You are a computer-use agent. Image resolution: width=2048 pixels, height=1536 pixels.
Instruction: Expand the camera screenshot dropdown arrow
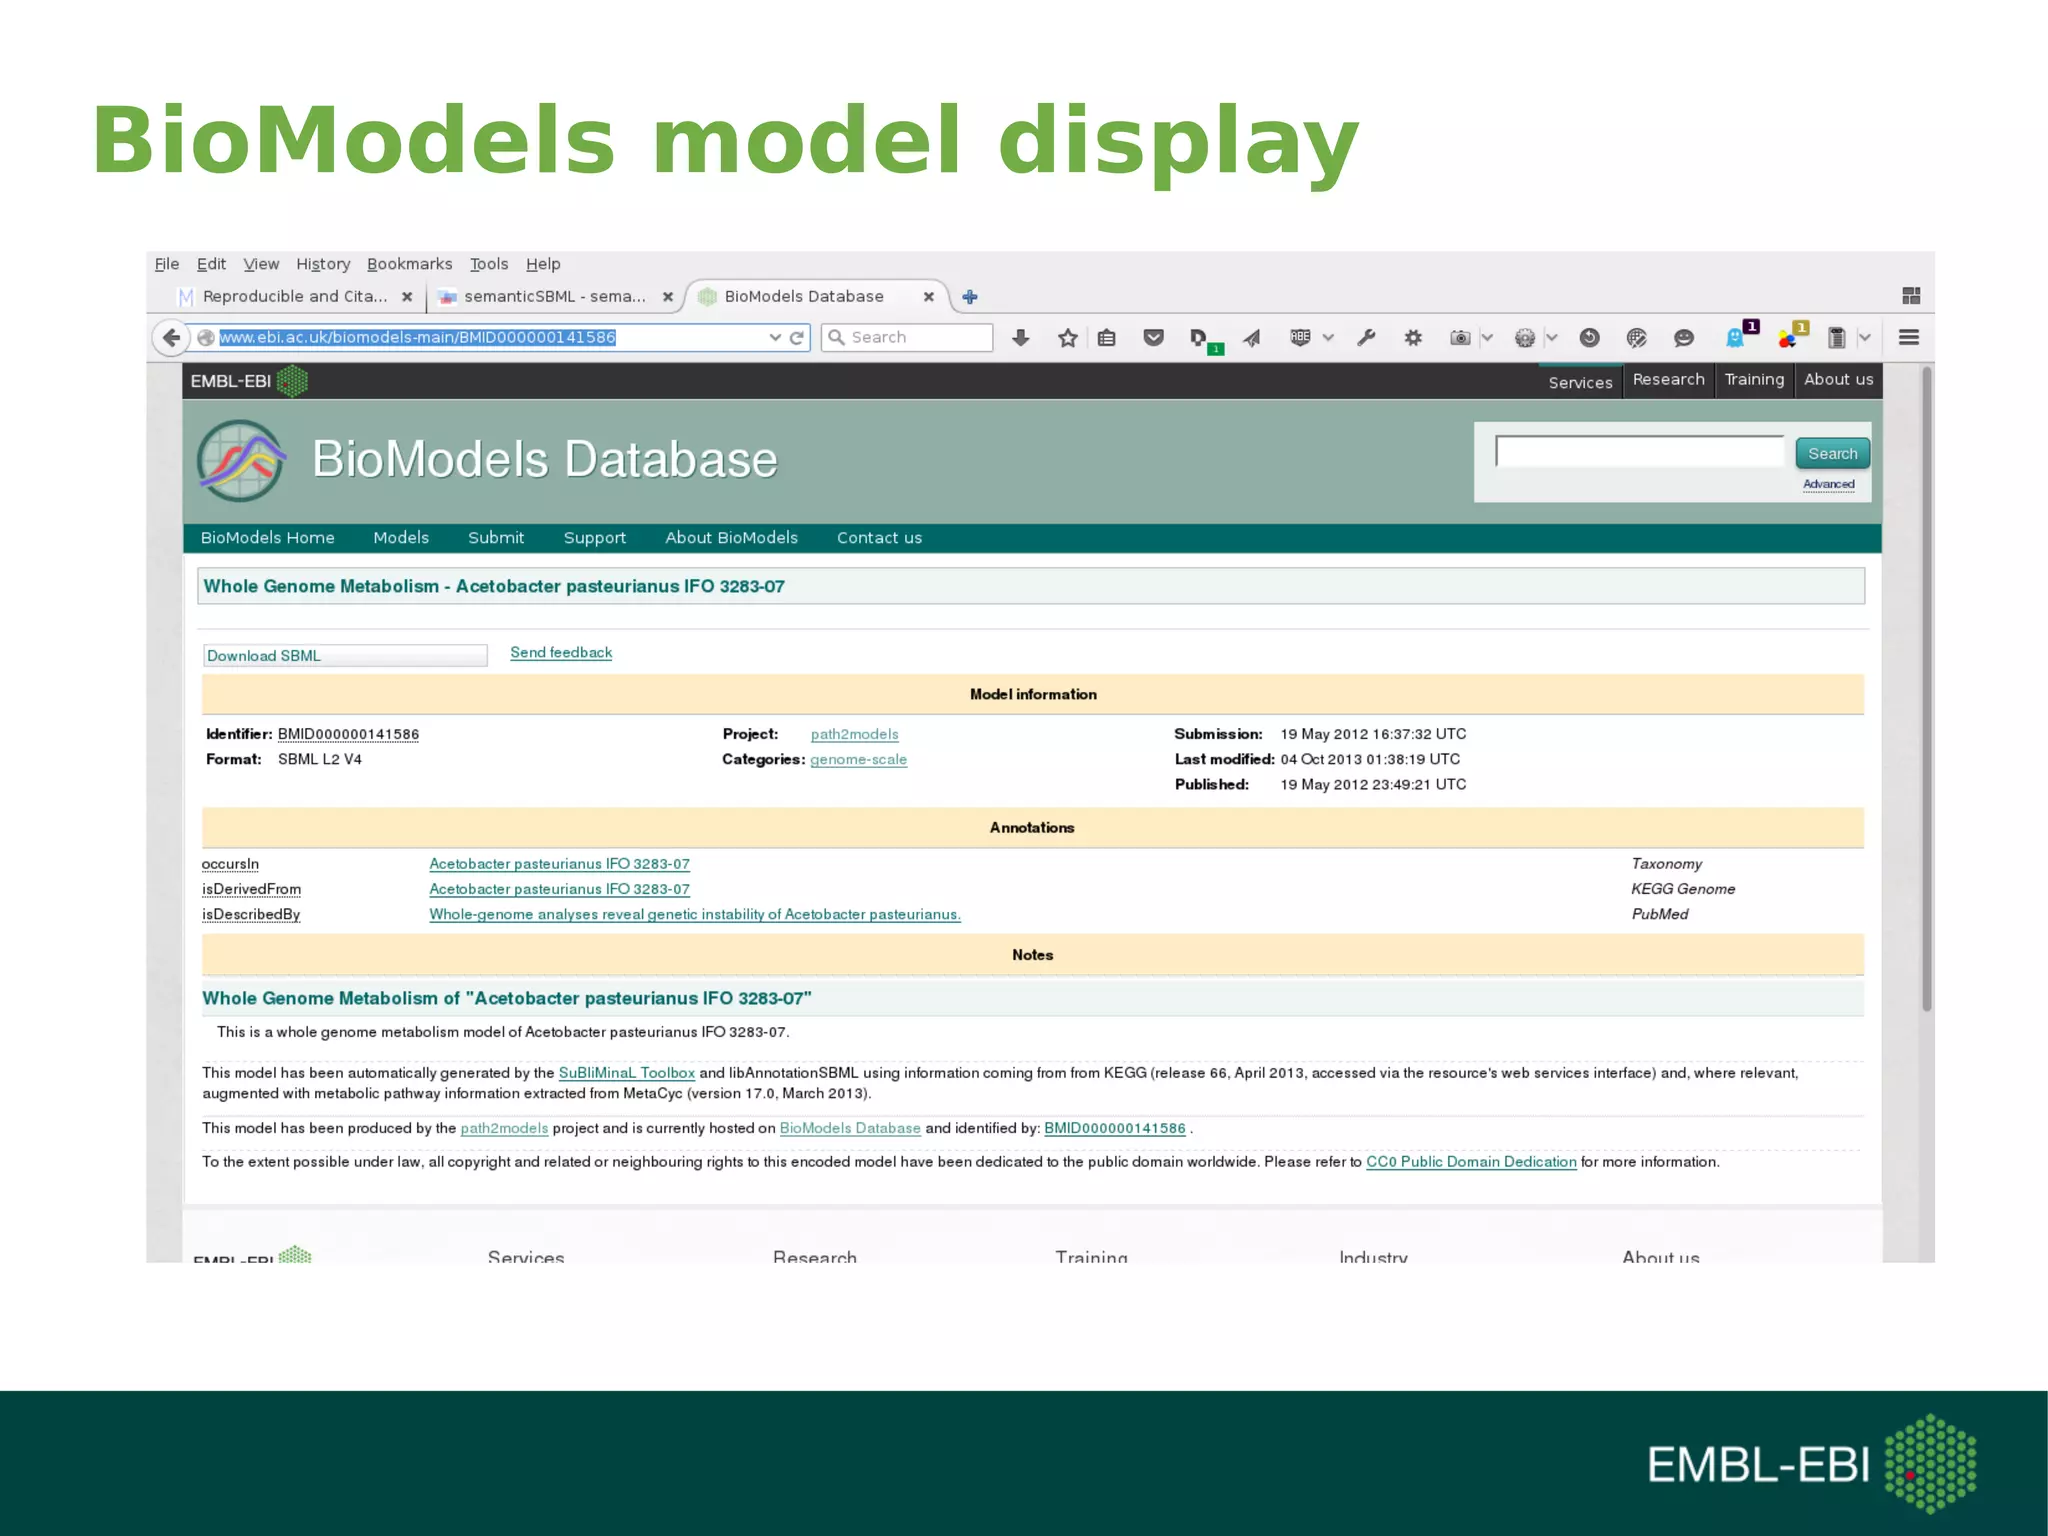coord(1487,338)
